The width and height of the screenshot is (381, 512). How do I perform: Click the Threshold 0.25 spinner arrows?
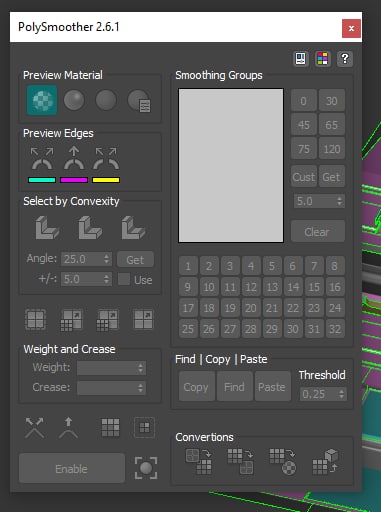click(342, 394)
